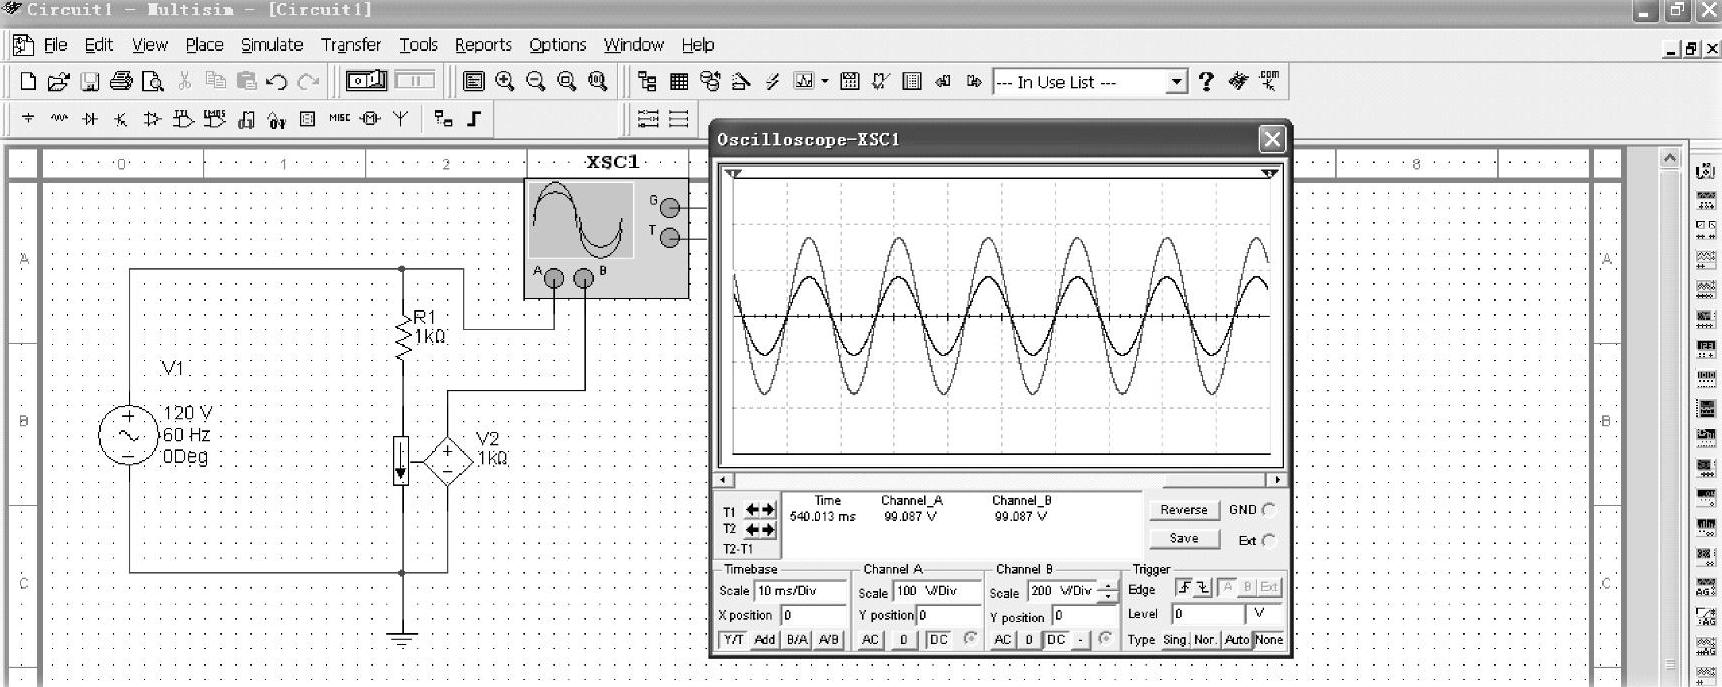1722x687 pixels.
Task: Open the Diode component group icon
Action: (x=90, y=119)
